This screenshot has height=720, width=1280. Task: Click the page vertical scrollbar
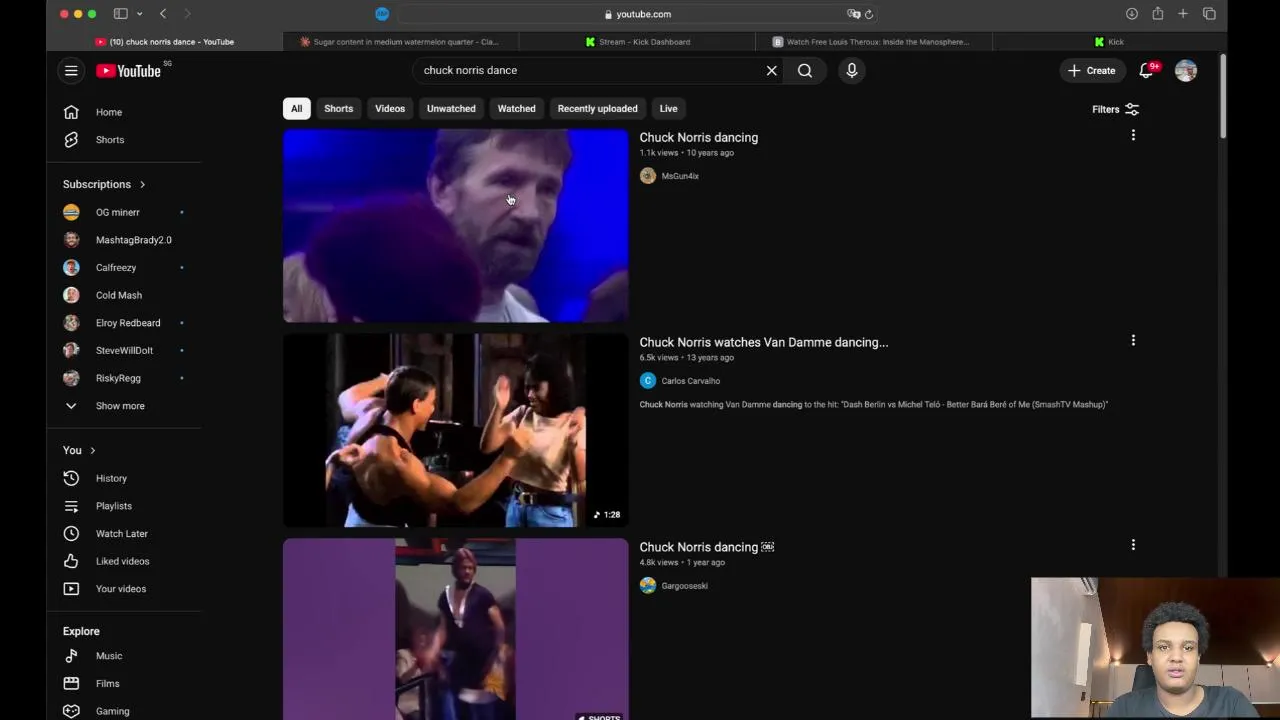[x=1222, y=95]
